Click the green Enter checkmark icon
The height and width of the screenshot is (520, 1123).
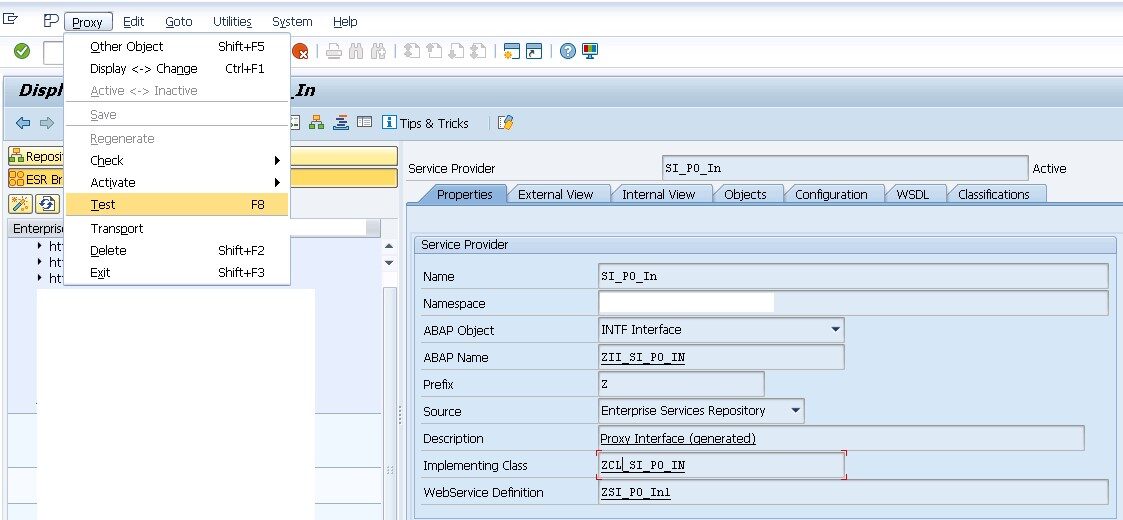(21, 51)
